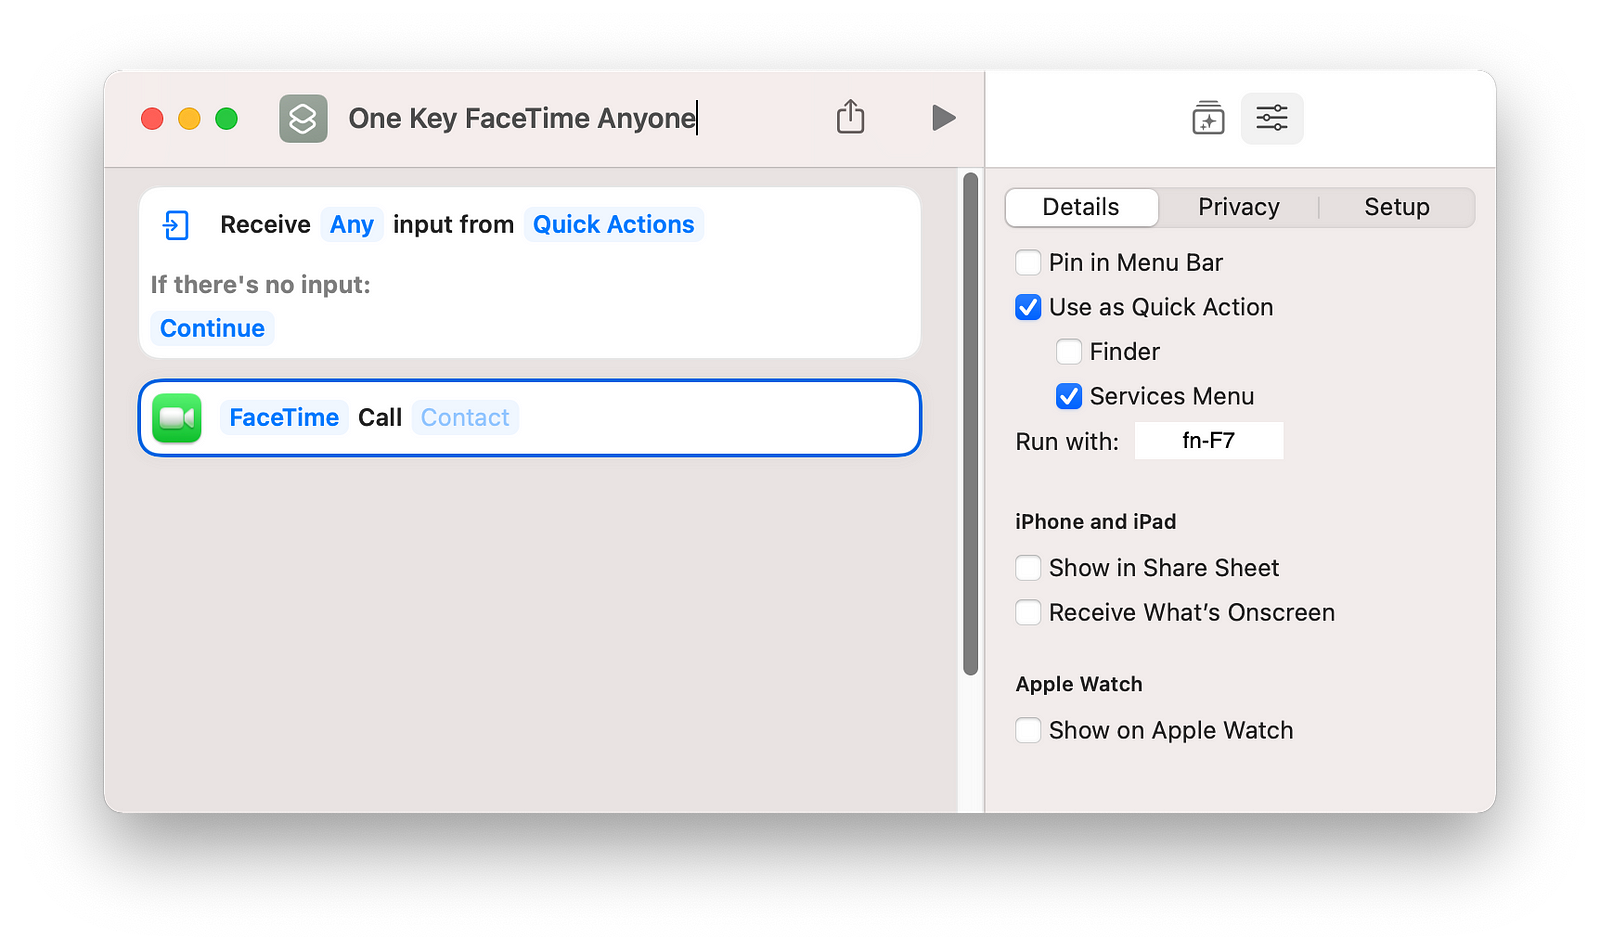Click the editor vertical scrollbar
Image resolution: width=1600 pixels, height=950 pixels.
[x=970, y=424]
